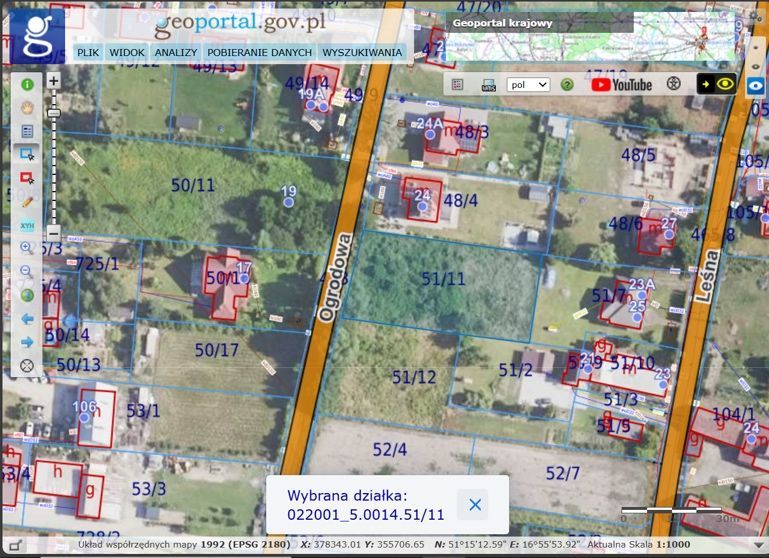This screenshot has width=769, height=558.
Task: Click the Leśna street label
Action: [707, 277]
